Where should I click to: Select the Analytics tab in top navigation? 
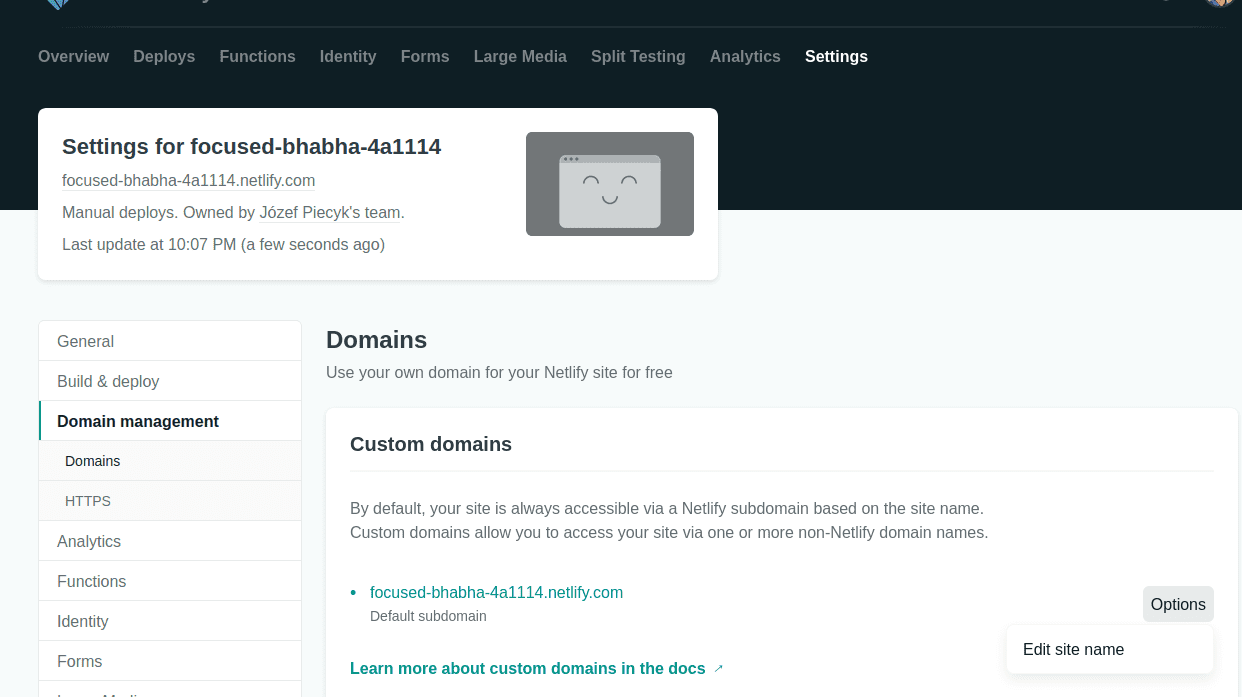745,57
